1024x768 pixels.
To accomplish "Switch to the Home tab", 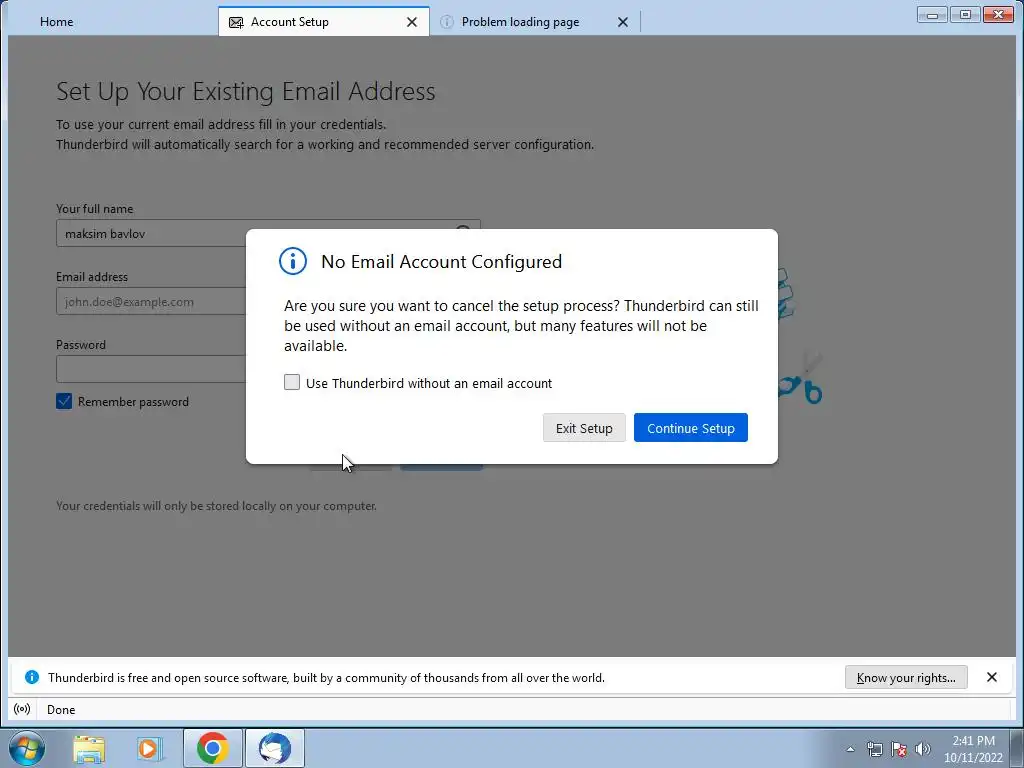I will (57, 22).
